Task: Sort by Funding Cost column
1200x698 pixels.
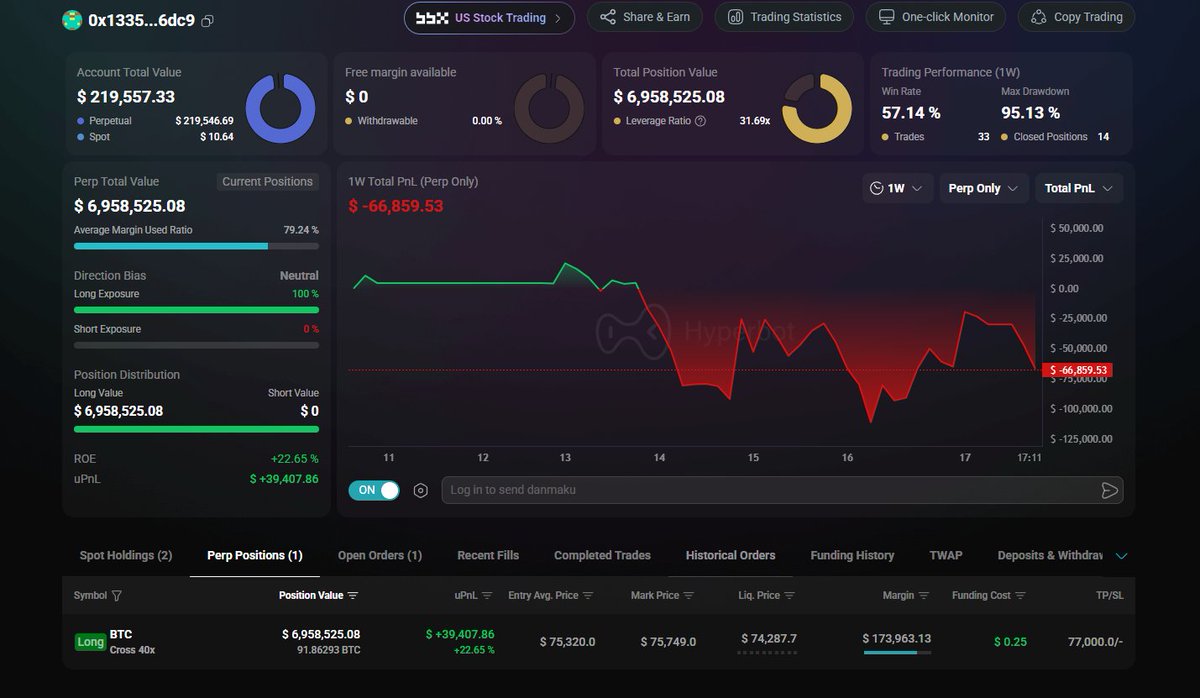Action: point(989,596)
